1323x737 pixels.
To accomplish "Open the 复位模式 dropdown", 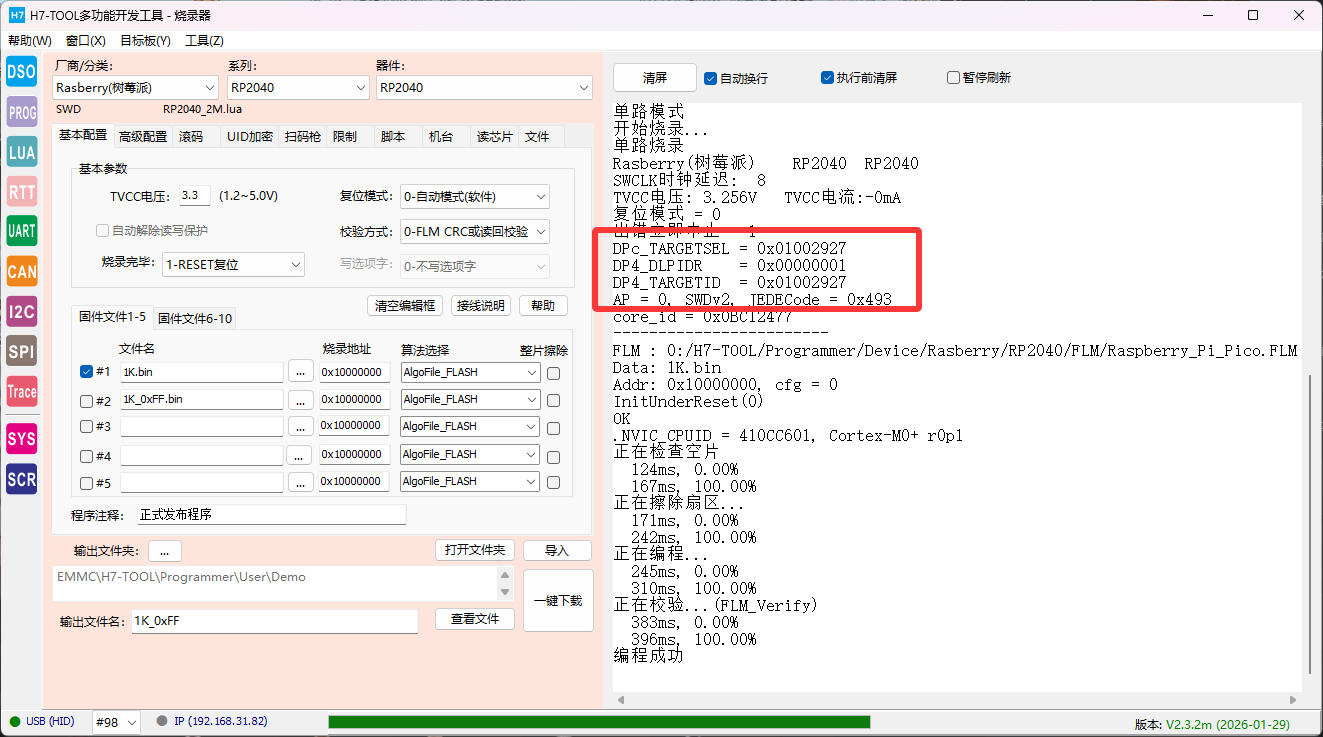I will (x=474, y=197).
